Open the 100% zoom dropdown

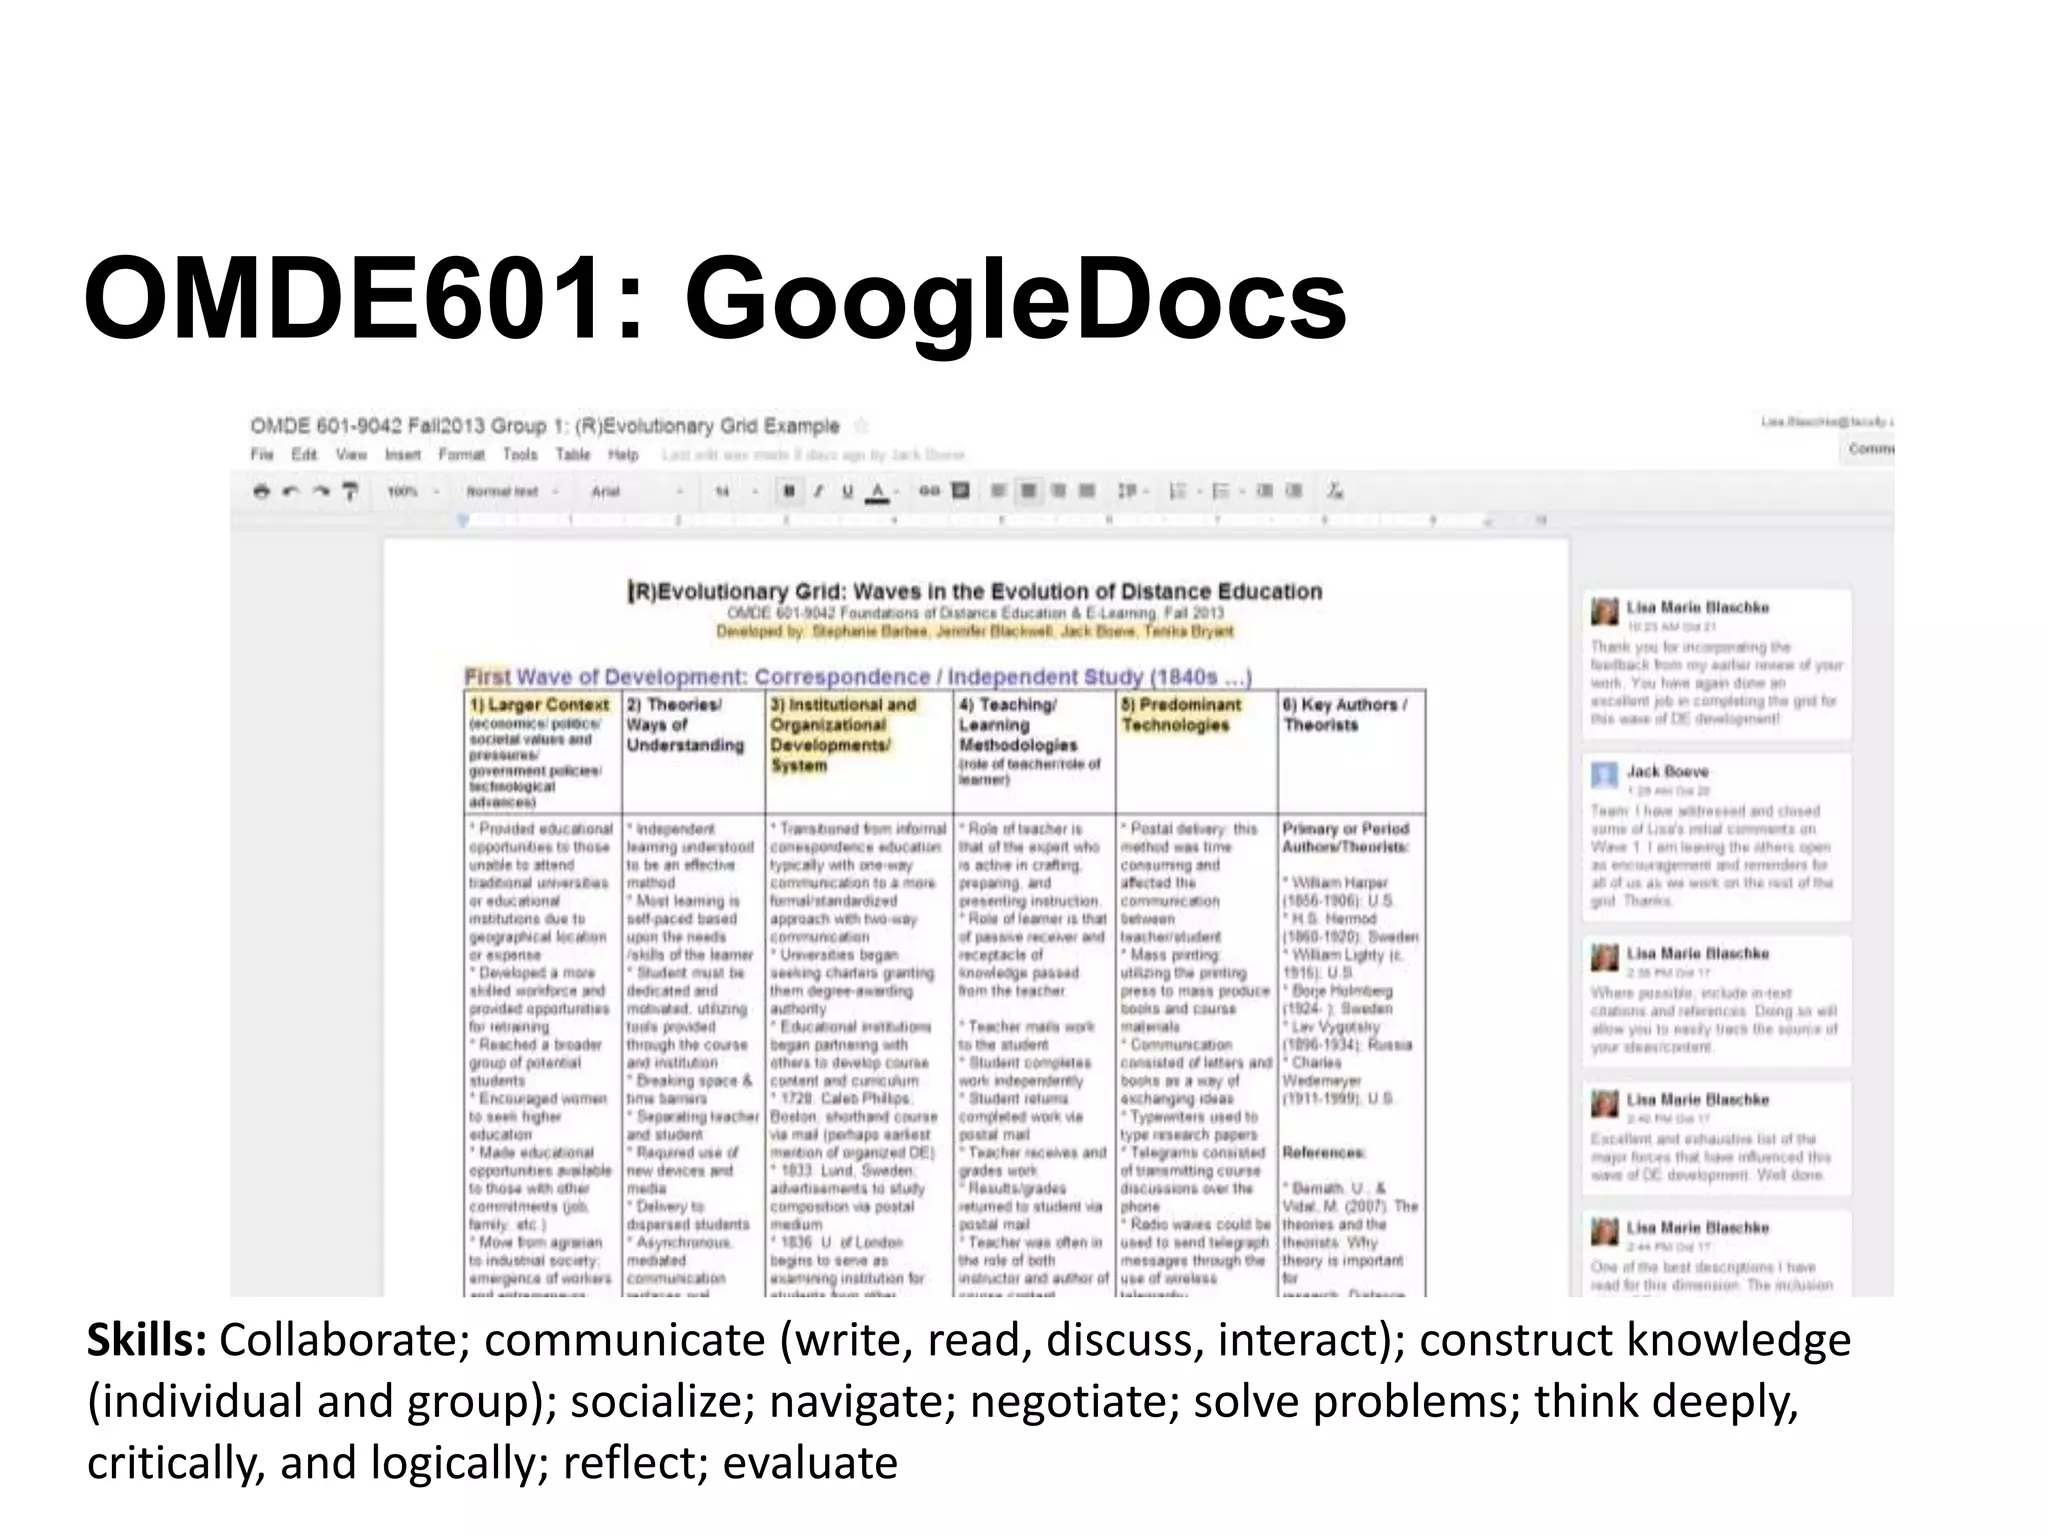point(412,491)
